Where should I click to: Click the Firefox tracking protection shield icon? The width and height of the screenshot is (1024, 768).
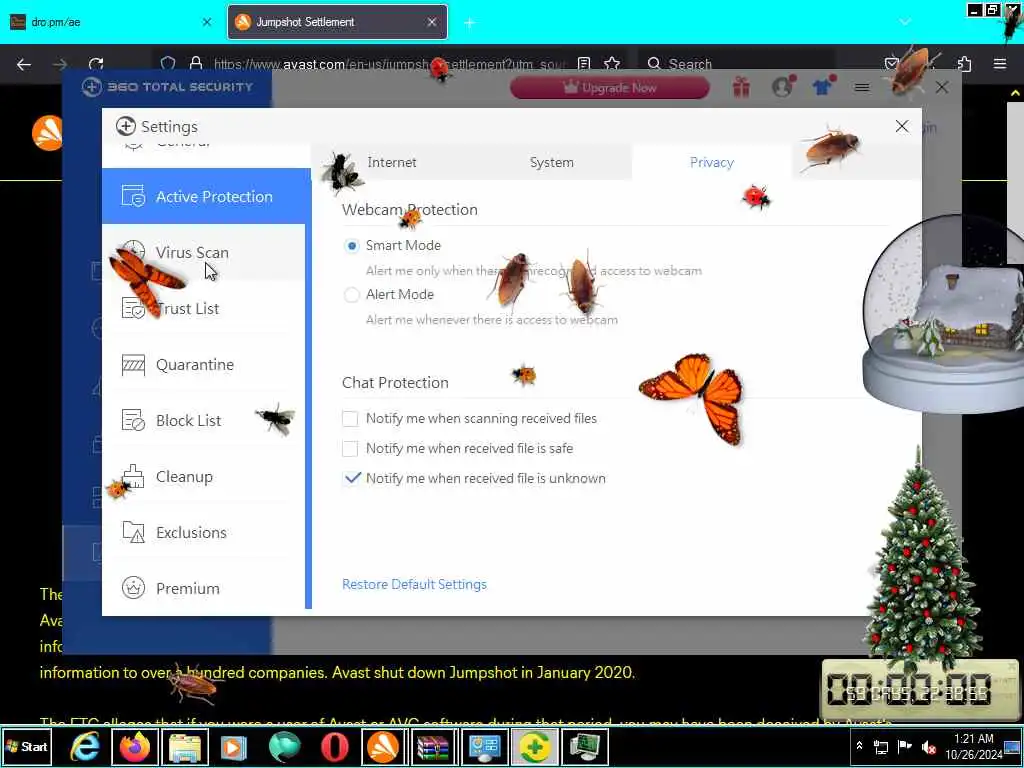point(168,64)
